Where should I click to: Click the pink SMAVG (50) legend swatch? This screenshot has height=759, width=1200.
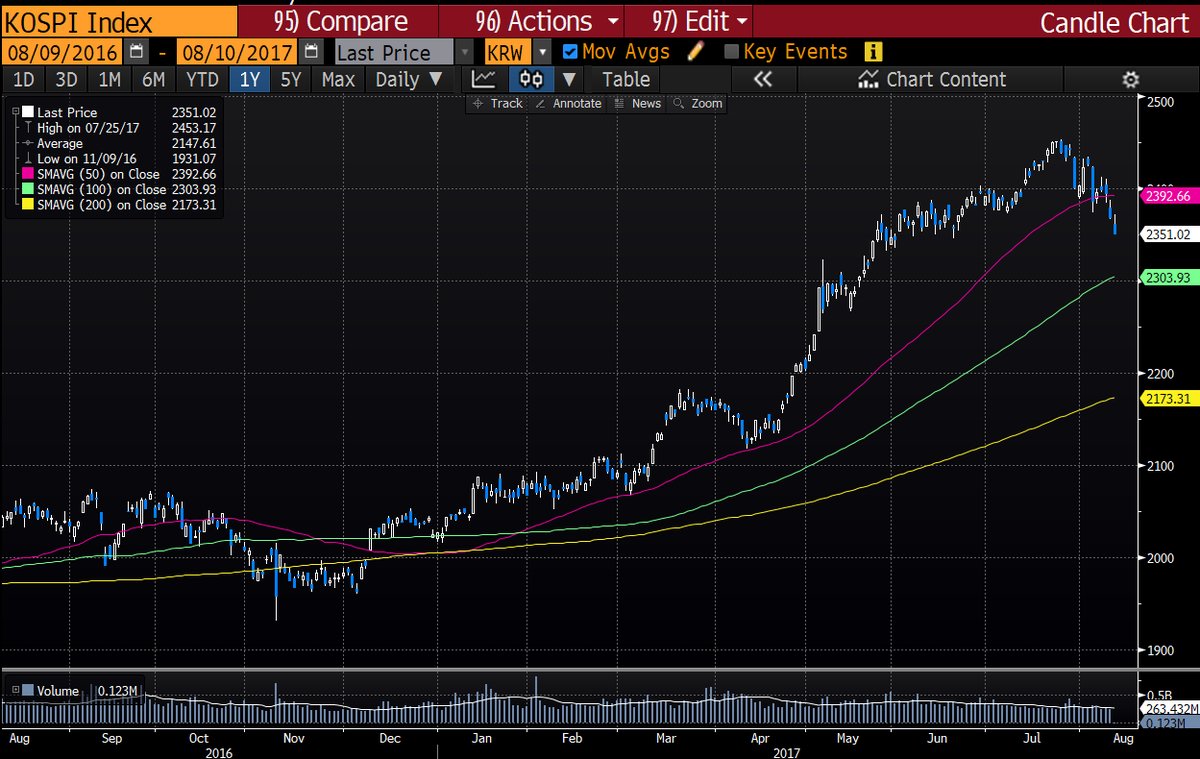point(27,174)
